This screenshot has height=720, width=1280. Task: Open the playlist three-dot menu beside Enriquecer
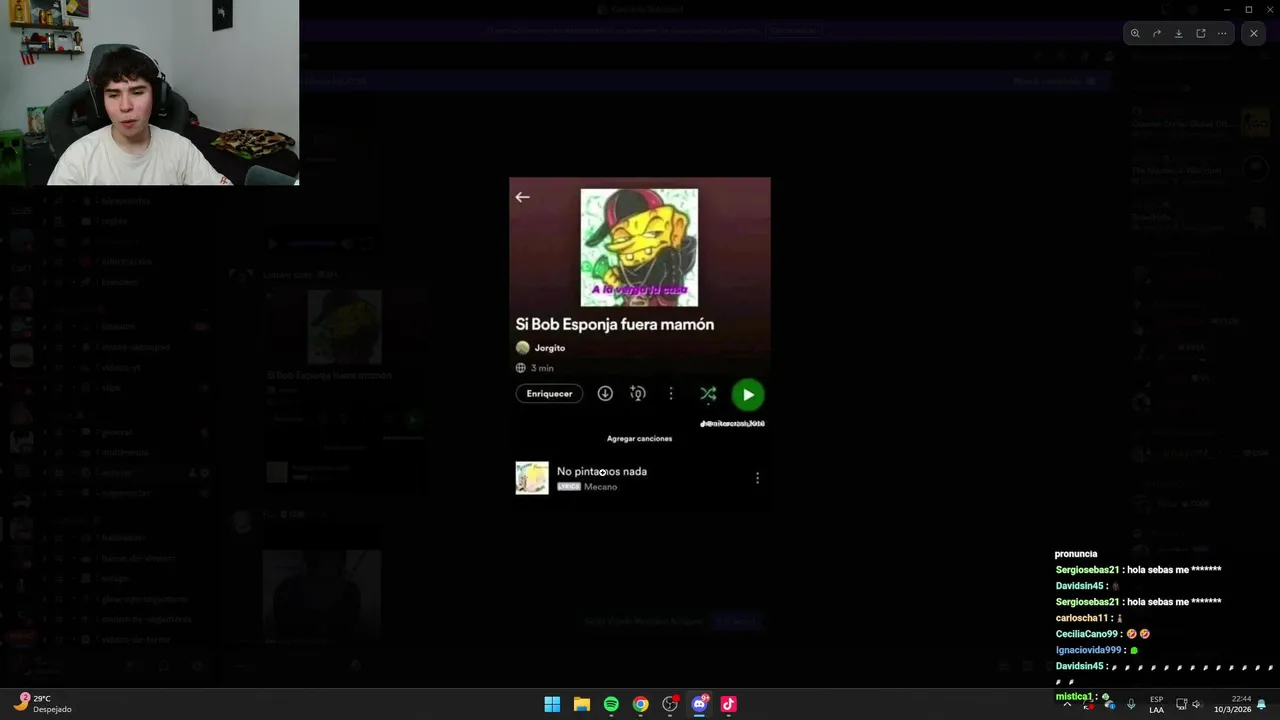(x=671, y=394)
